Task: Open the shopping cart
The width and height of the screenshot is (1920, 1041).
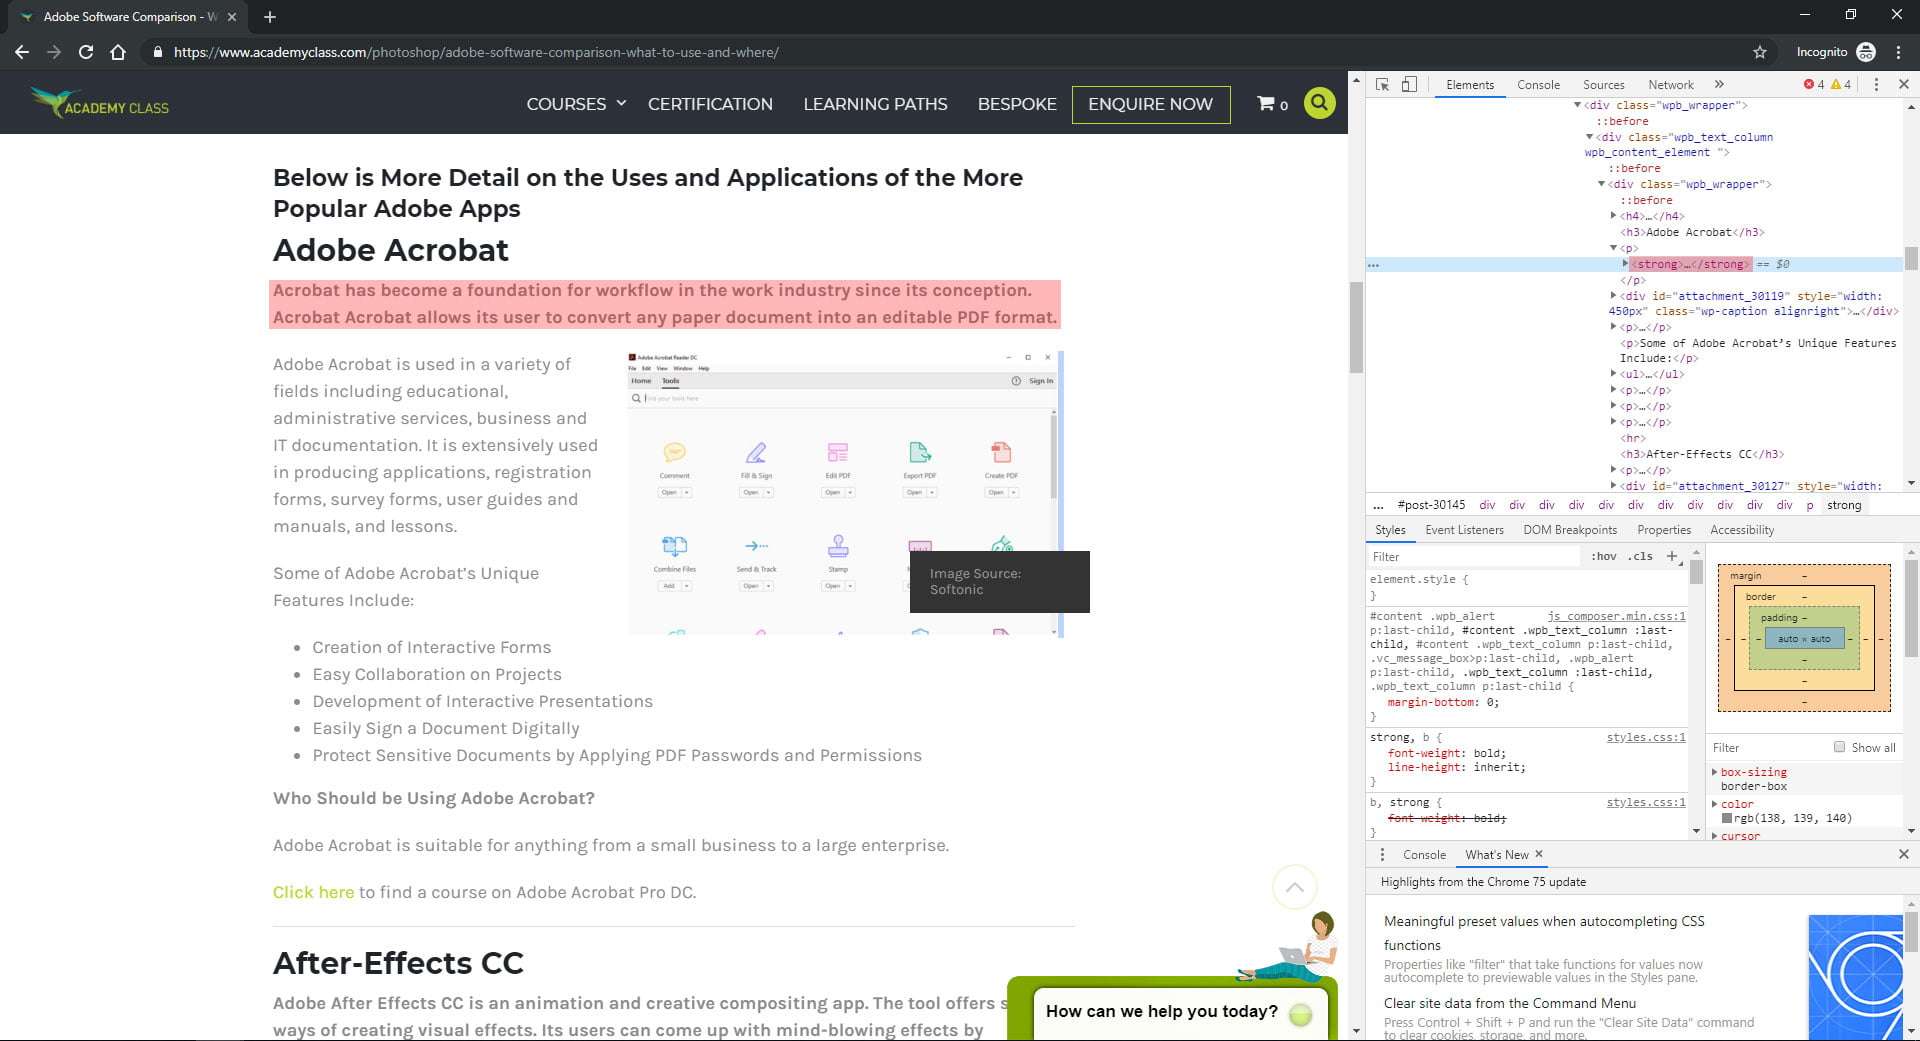Action: pos(1272,104)
